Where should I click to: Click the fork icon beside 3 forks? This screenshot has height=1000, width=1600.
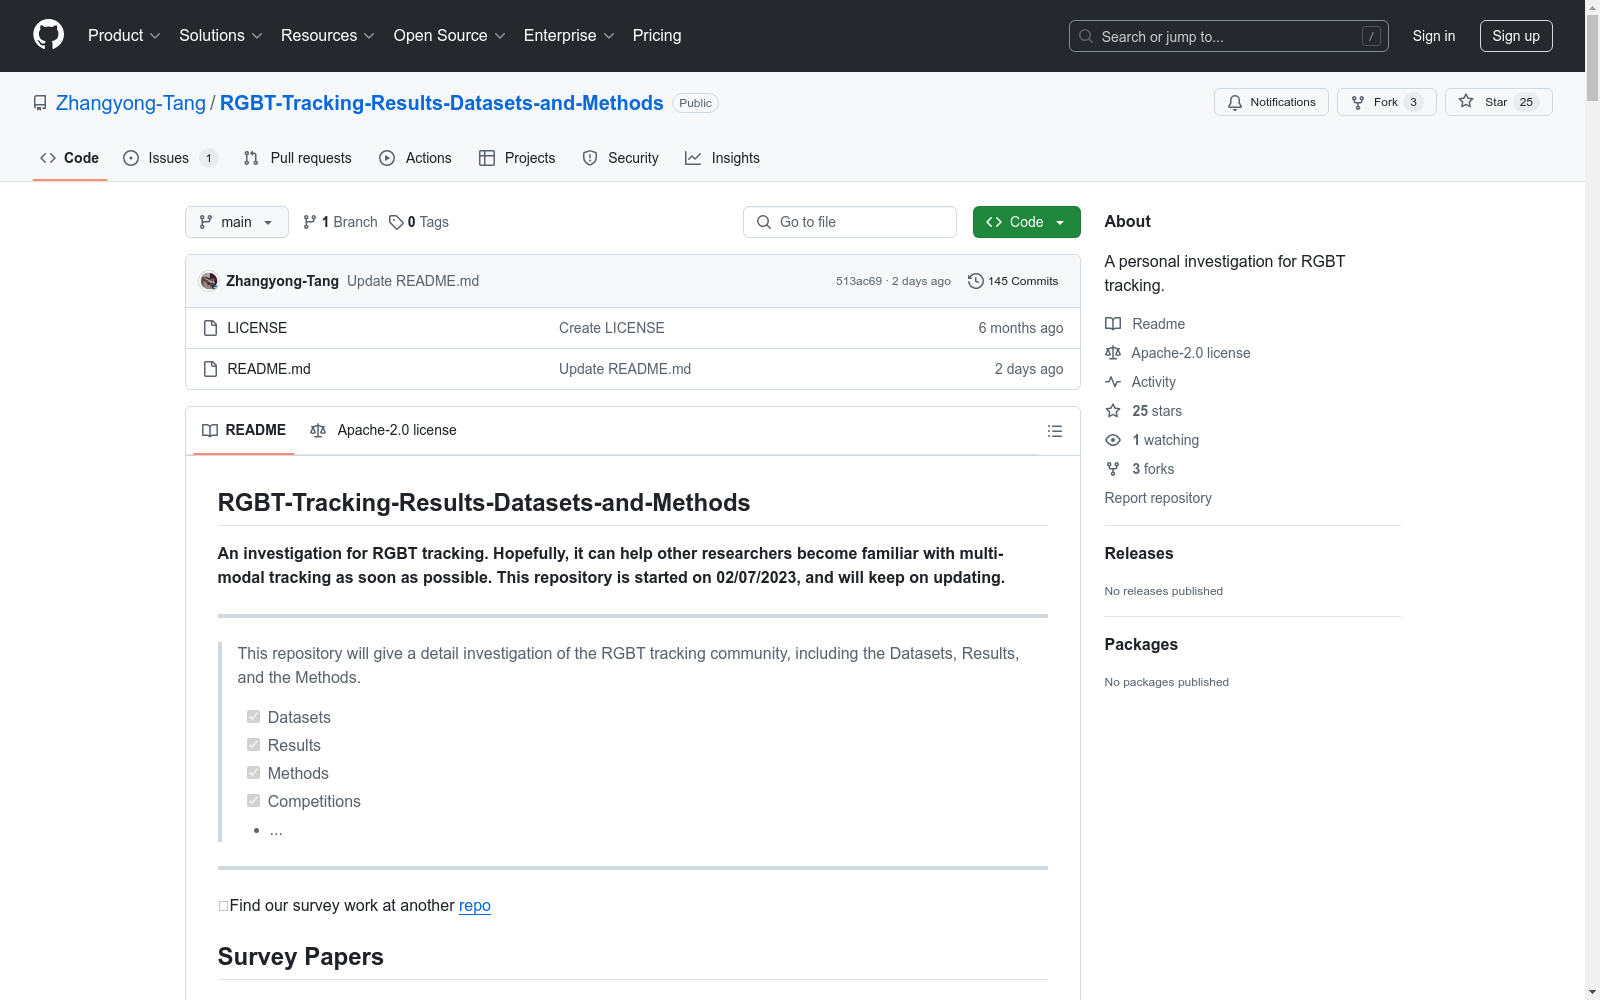click(1113, 469)
